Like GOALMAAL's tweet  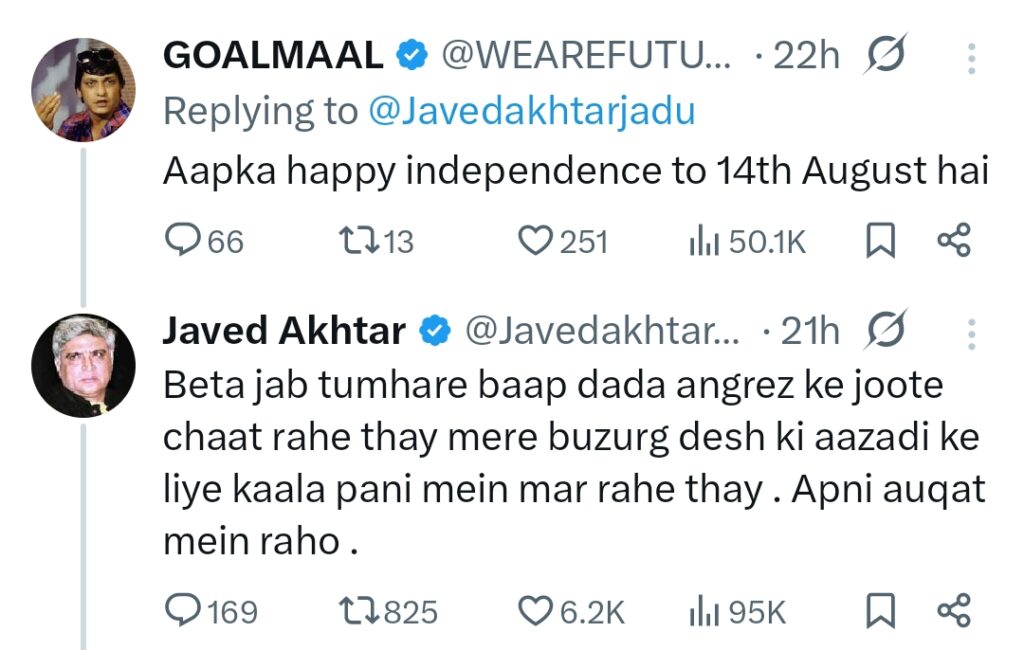coord(538,242)
